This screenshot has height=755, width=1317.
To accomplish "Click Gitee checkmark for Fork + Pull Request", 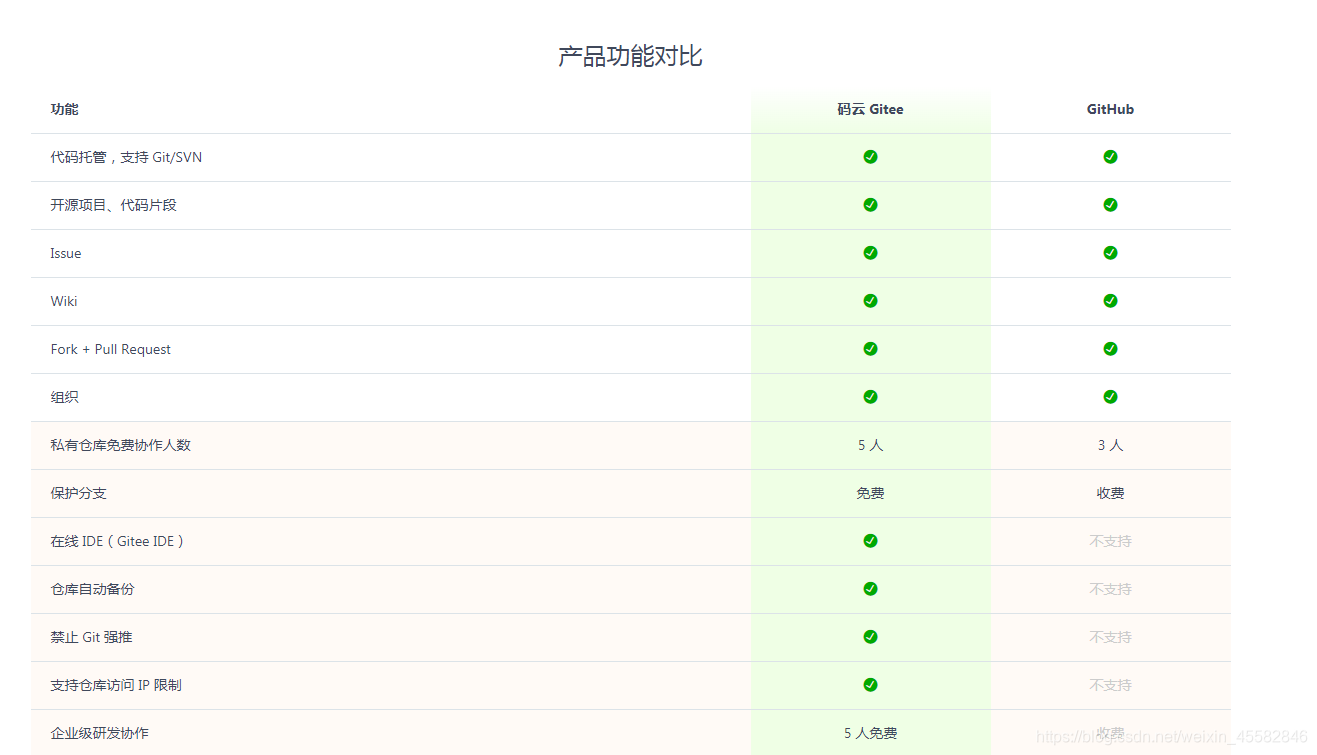I will (x=870, y=349).
